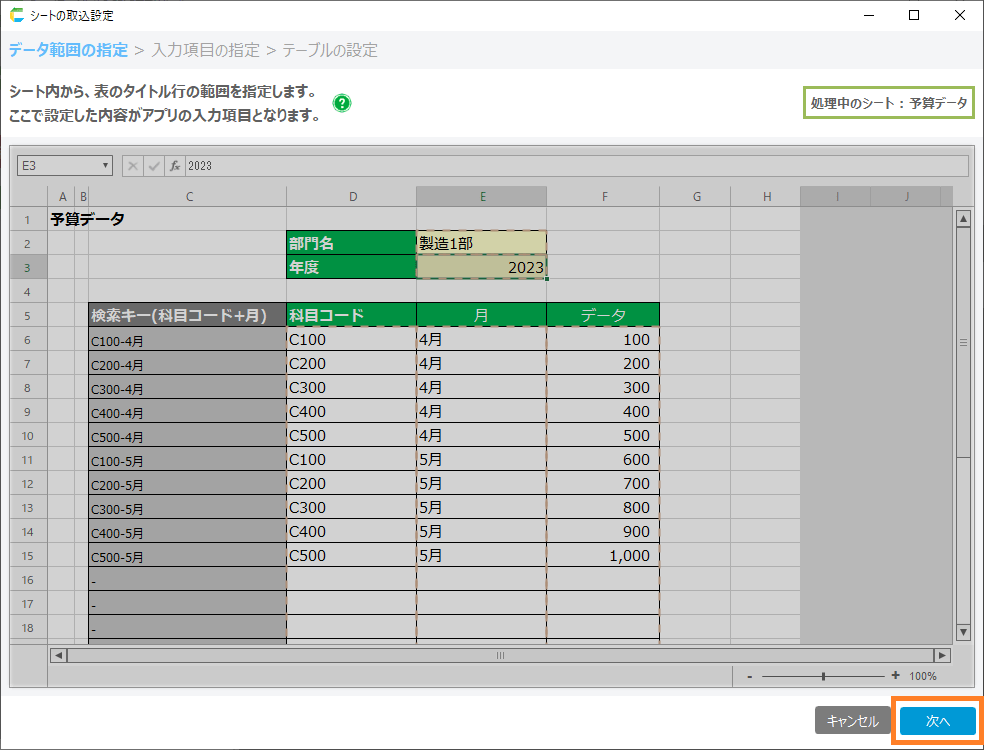Click the fx insert function icon

[x=174, y=166]
